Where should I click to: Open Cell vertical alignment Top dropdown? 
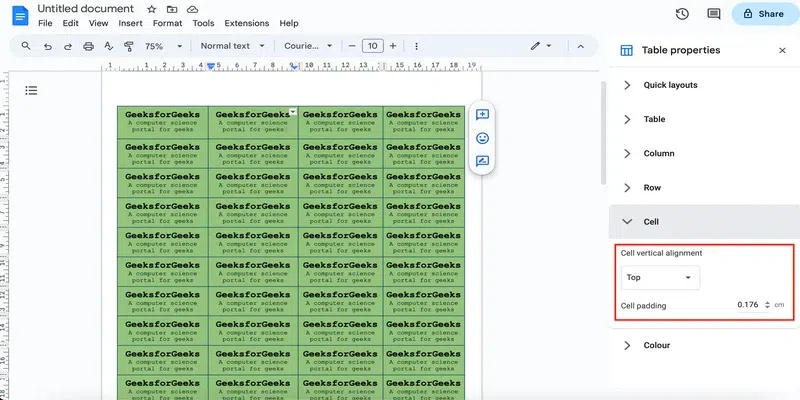point(660,278)
